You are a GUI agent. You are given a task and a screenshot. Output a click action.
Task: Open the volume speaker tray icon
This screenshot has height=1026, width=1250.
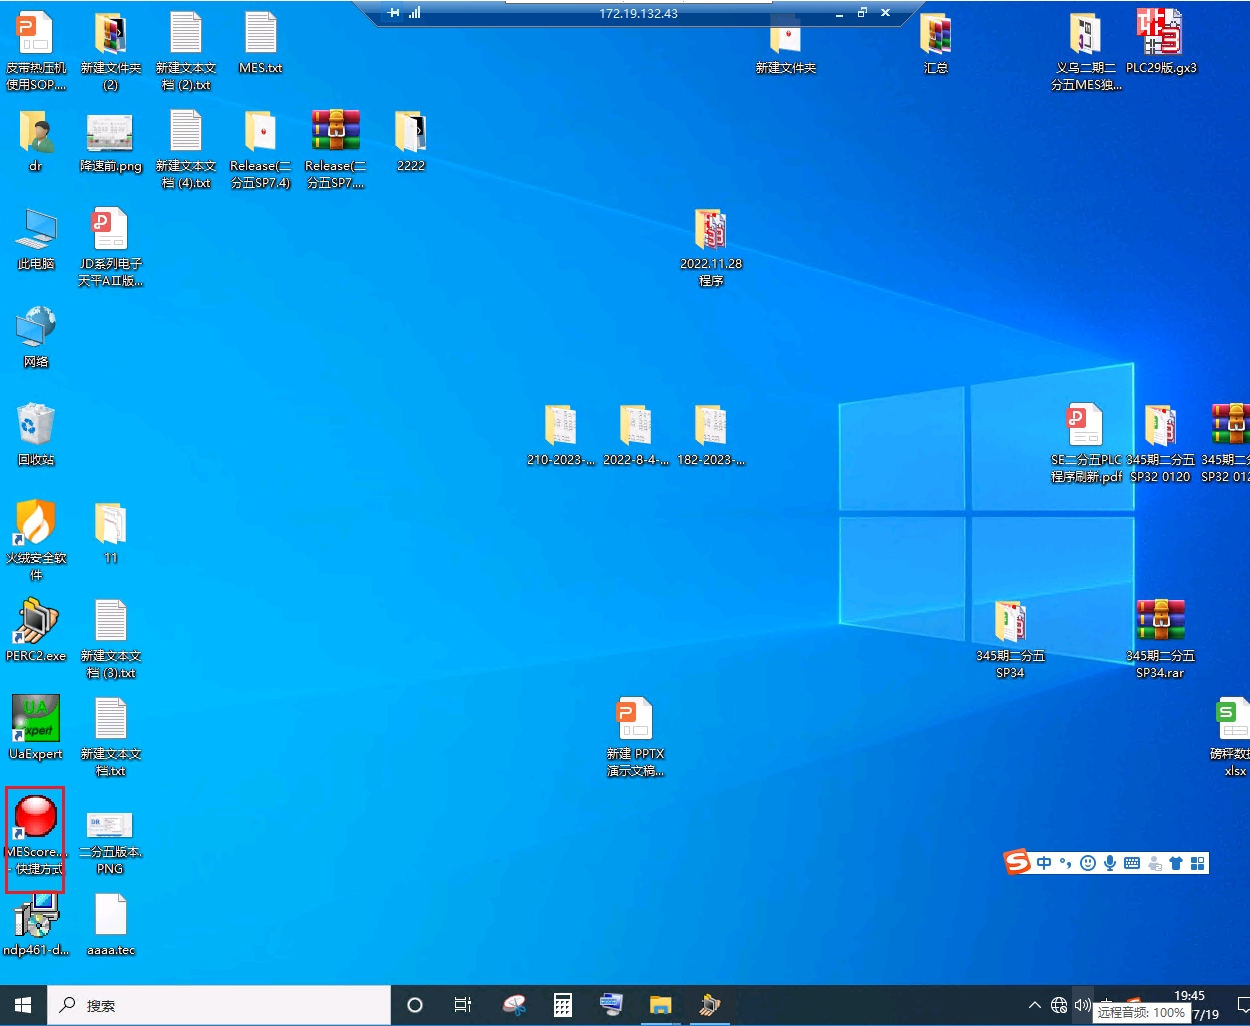[x=1082, y=1005]
